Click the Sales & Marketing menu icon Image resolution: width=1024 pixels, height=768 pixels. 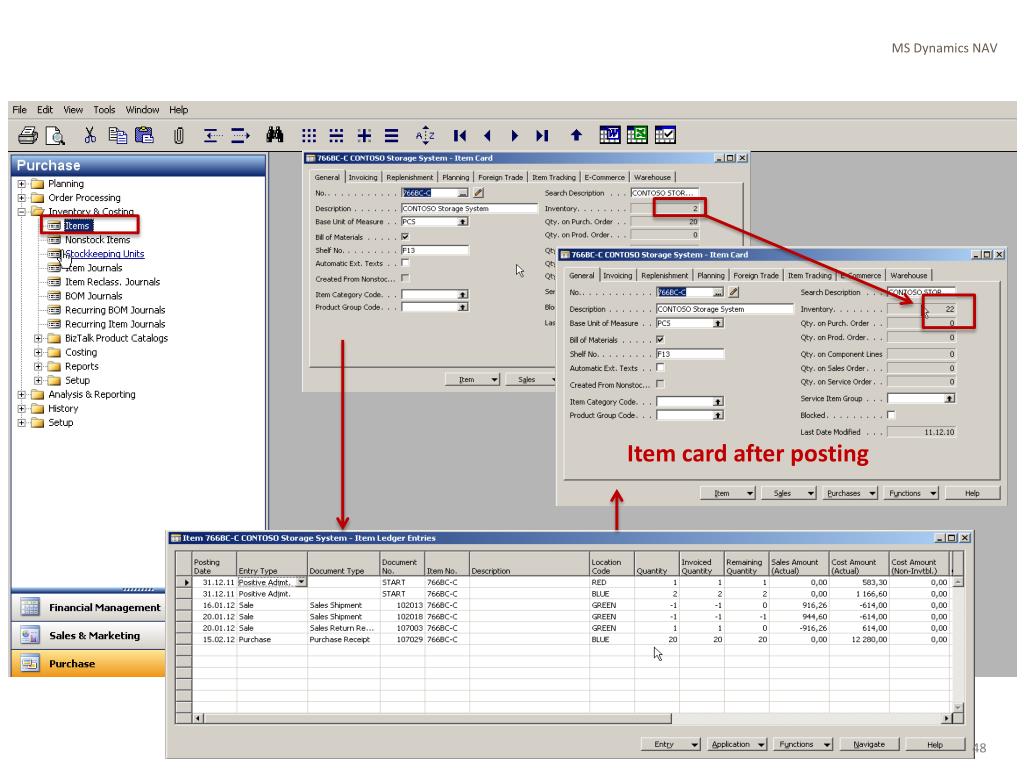coord(29,635)
